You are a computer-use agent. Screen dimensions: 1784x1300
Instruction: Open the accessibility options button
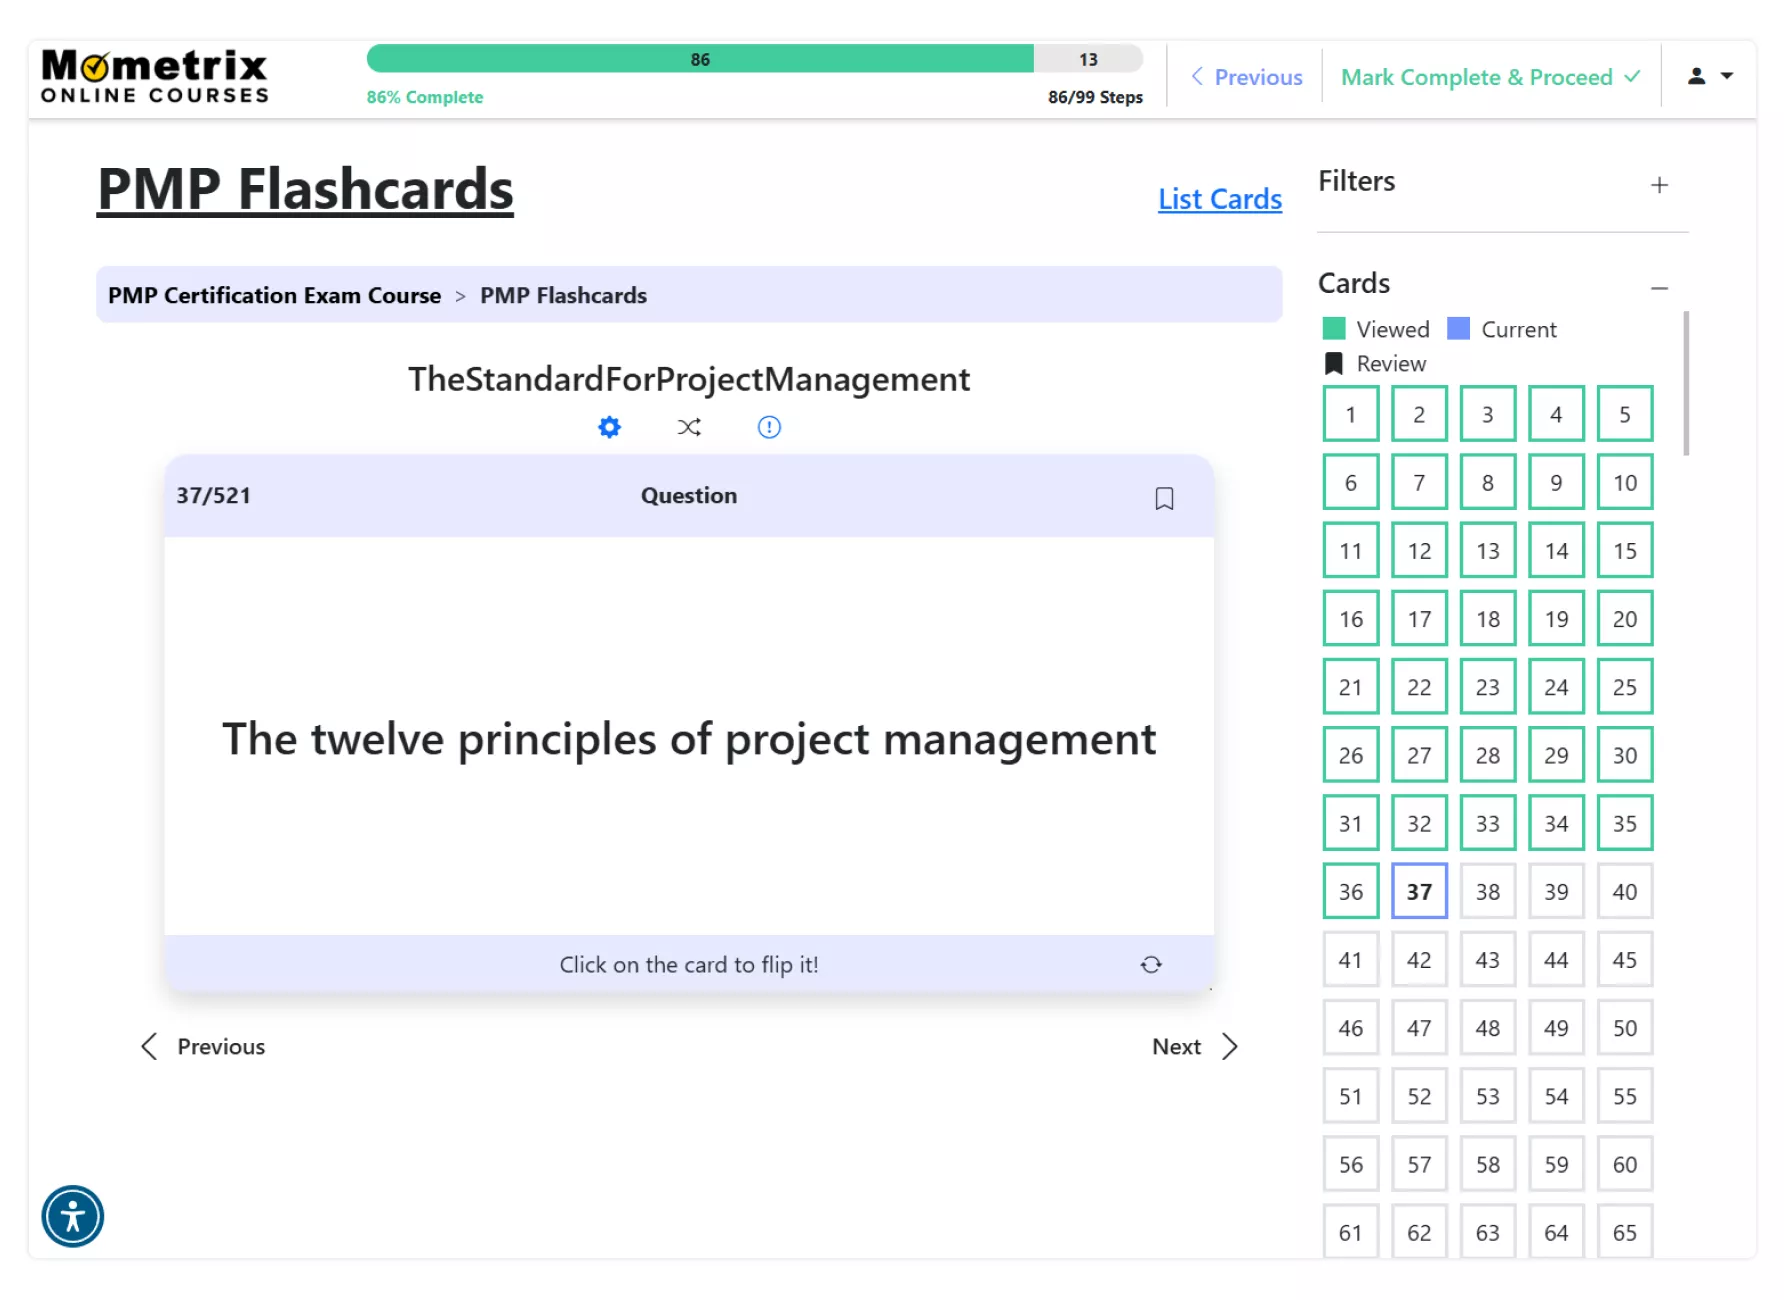pos(73,1217)
